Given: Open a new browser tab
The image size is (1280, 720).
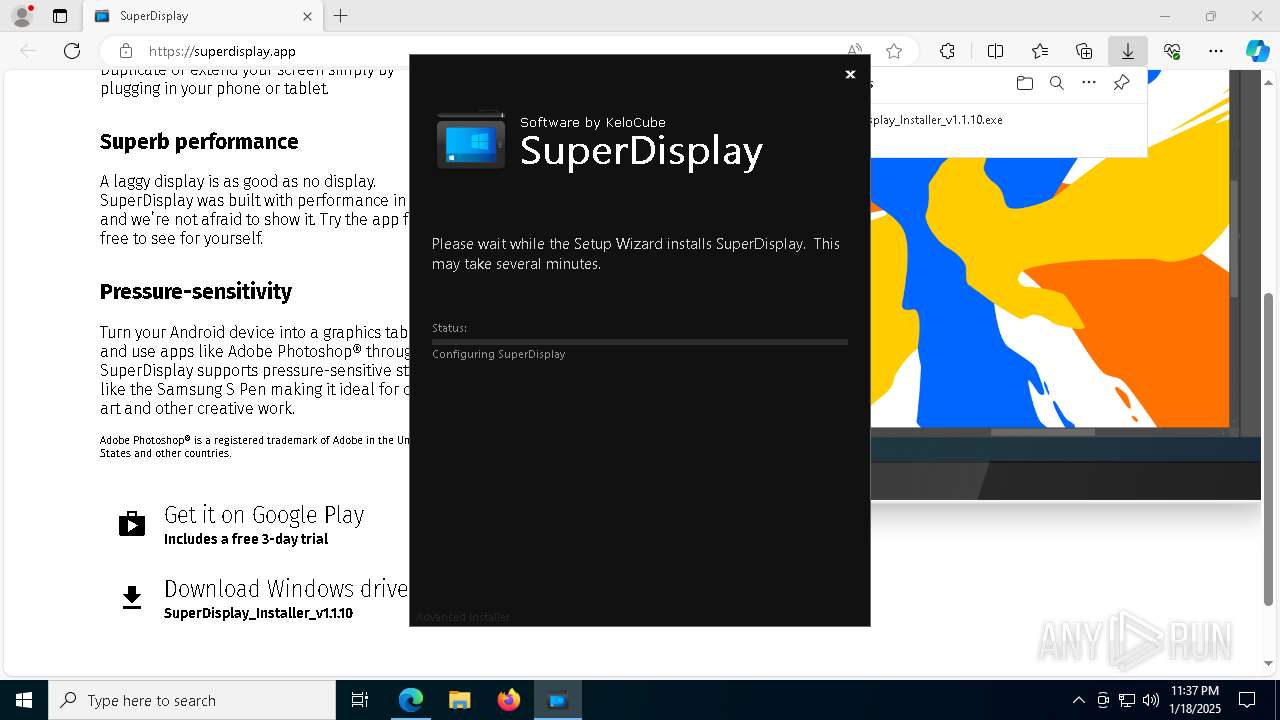Looking at the screenshot, I should [x=341, y=16].
